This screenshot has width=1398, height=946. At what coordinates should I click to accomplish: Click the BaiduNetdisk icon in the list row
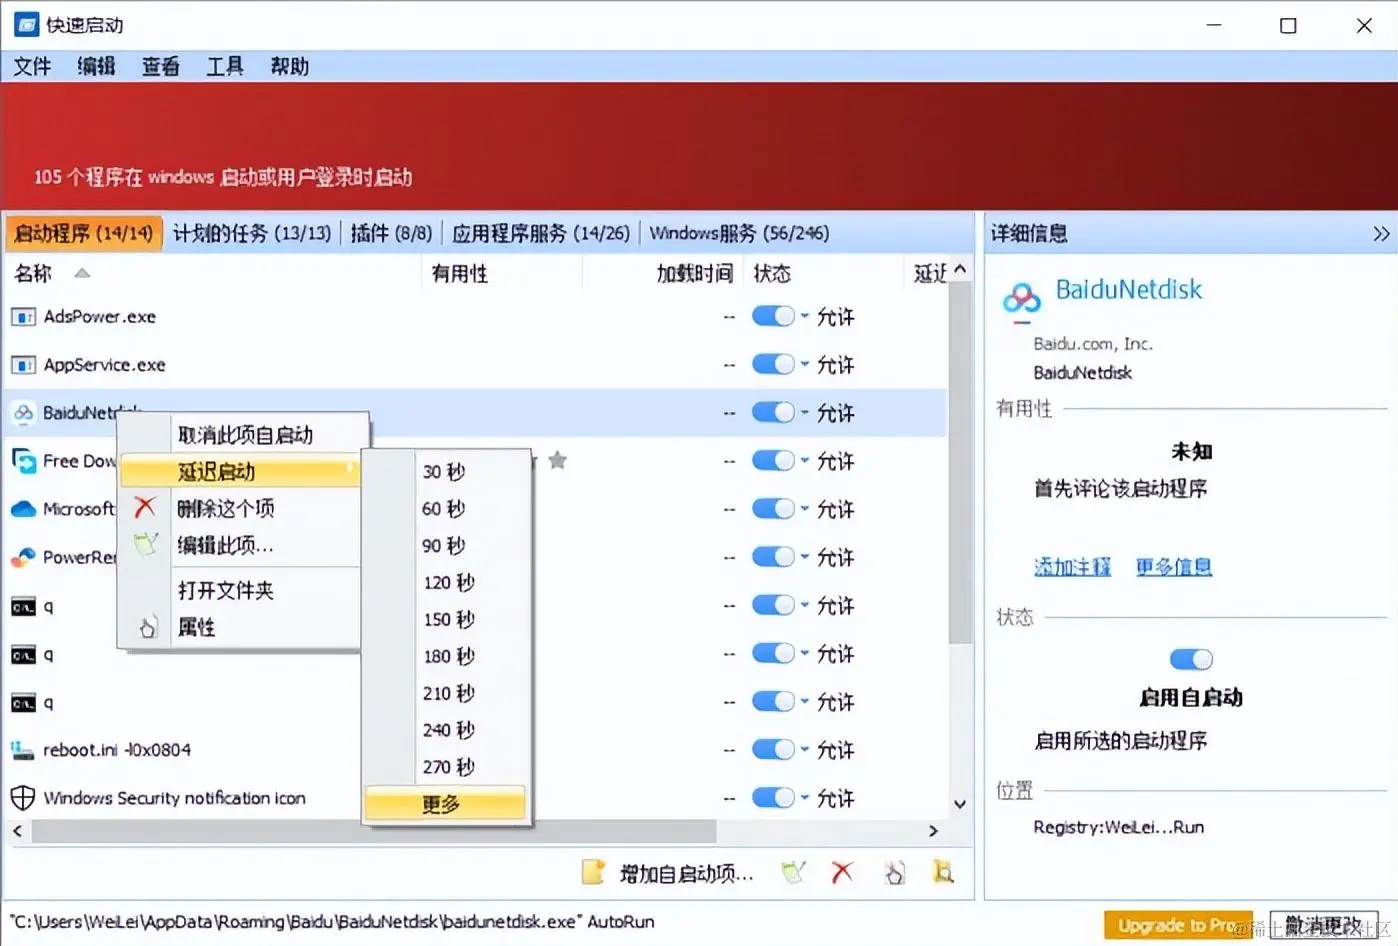(23, 413)
